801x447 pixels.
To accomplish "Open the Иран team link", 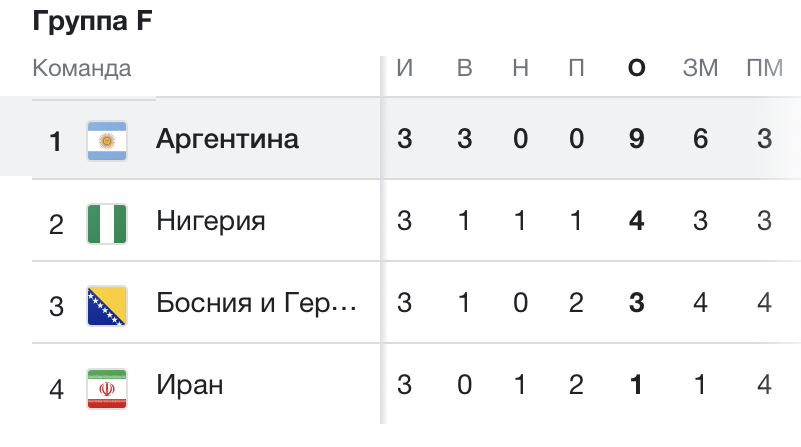I will 190,385.
